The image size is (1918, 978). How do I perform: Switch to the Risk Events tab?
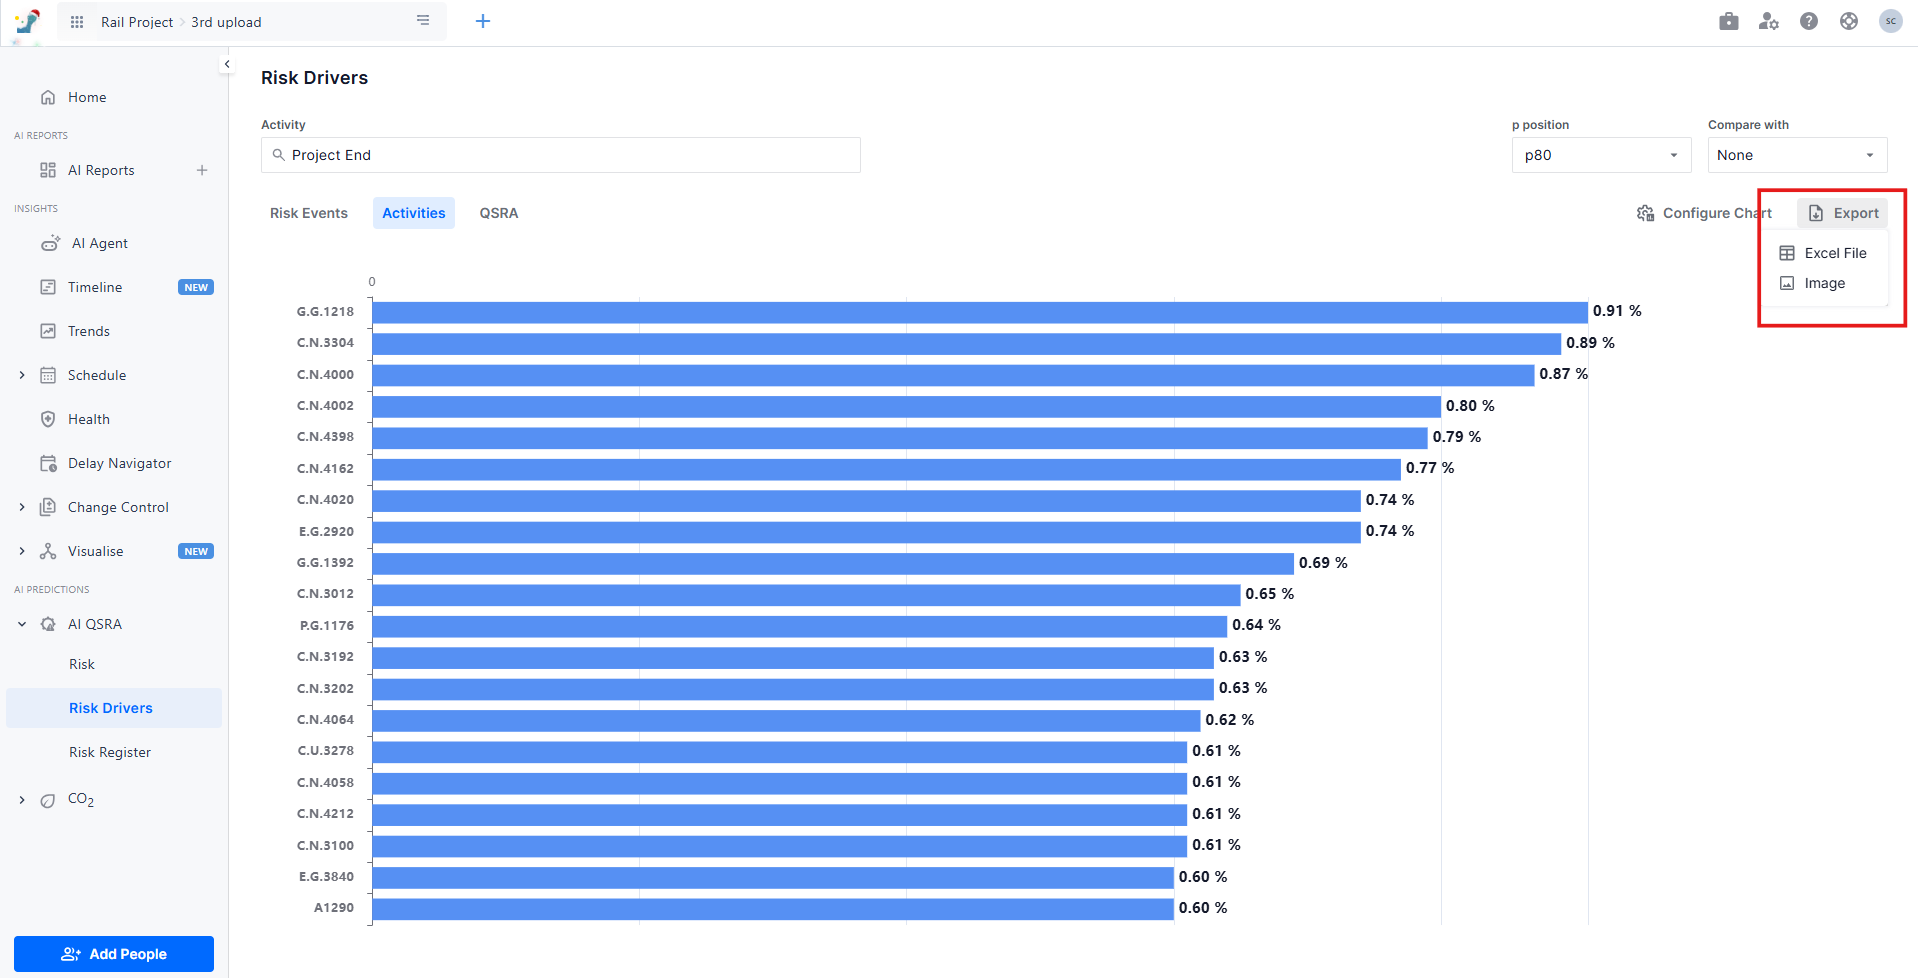309,213
